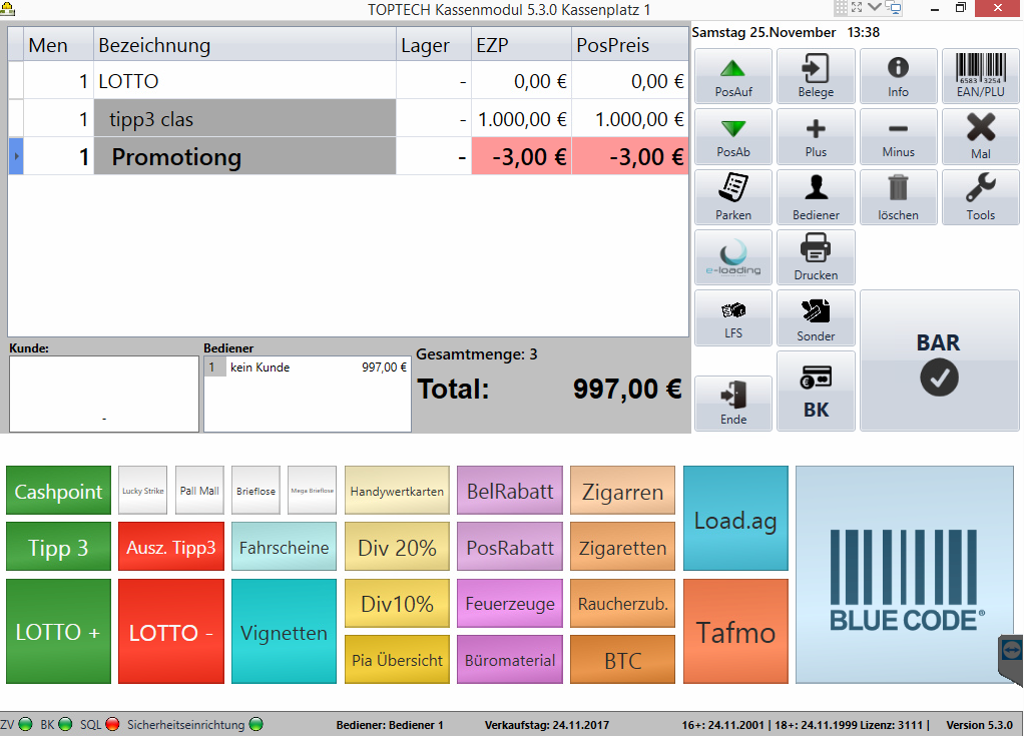The image size is (1024, 736).
Task: Click the red LOTTO - tile
Action: point(171,632)
